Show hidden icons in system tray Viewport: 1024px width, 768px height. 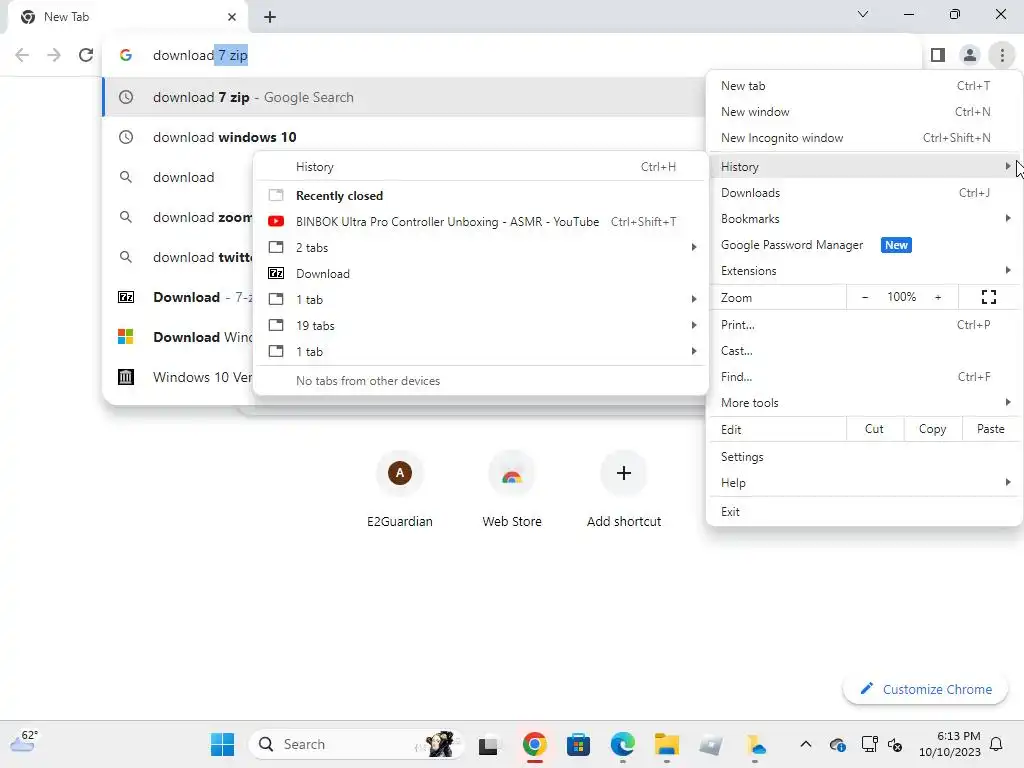click(x=806, y=744)
